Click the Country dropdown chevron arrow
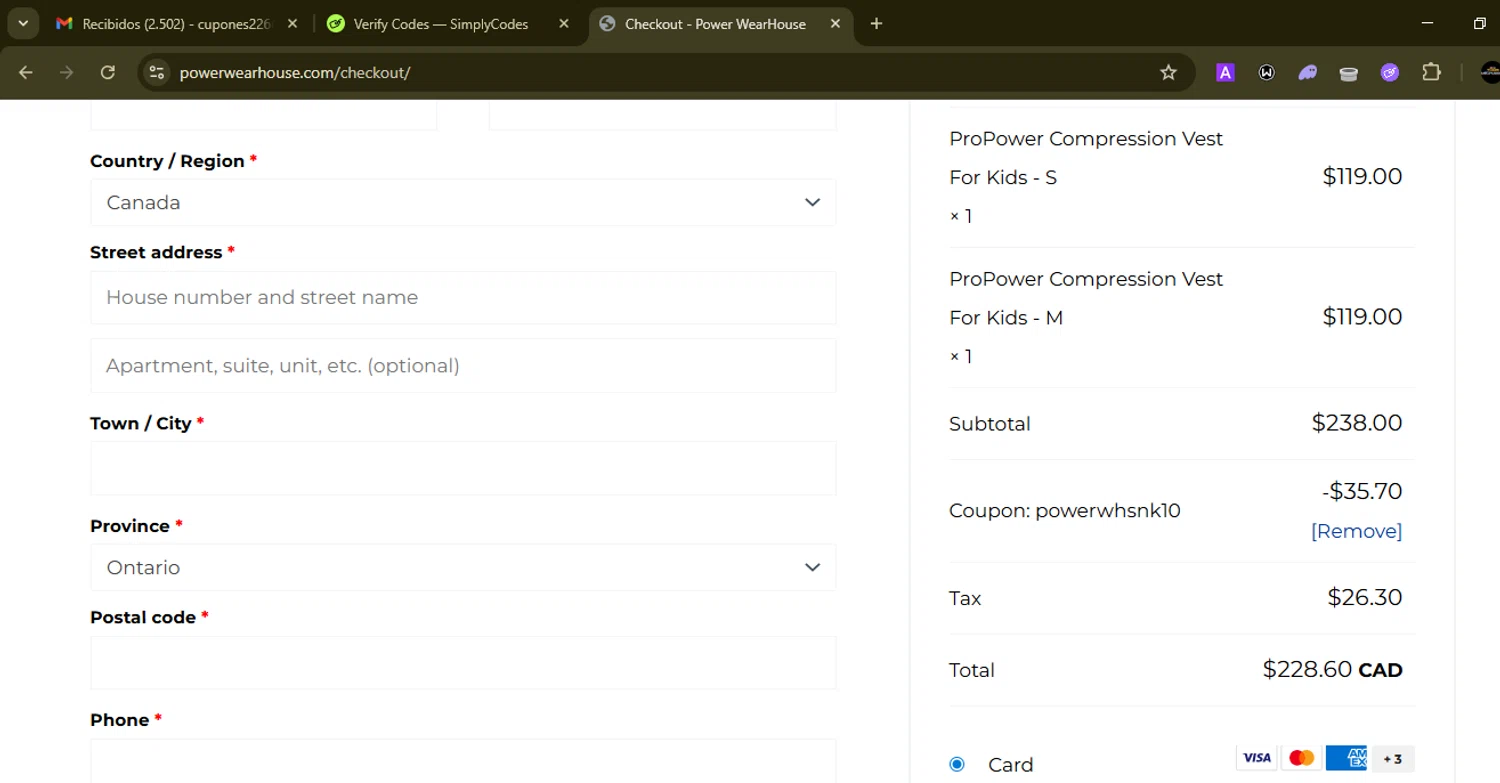The image size is (1500, 783). 812,202
